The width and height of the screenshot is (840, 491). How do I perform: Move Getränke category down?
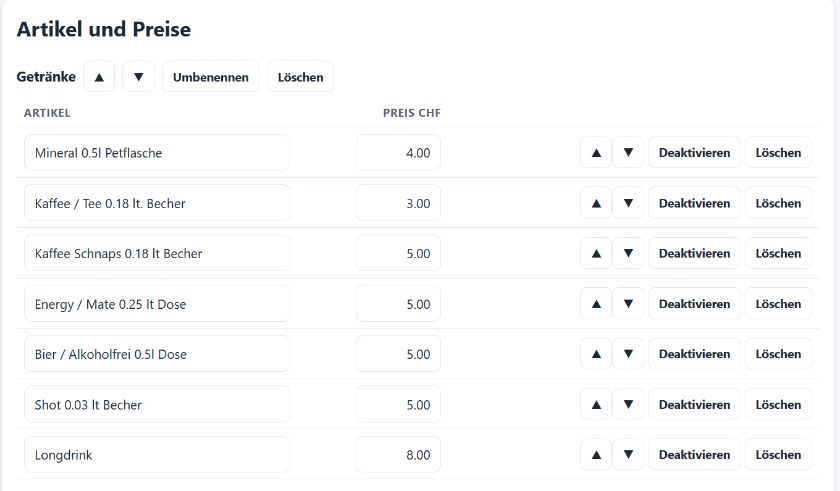click(x=138, y=77)
